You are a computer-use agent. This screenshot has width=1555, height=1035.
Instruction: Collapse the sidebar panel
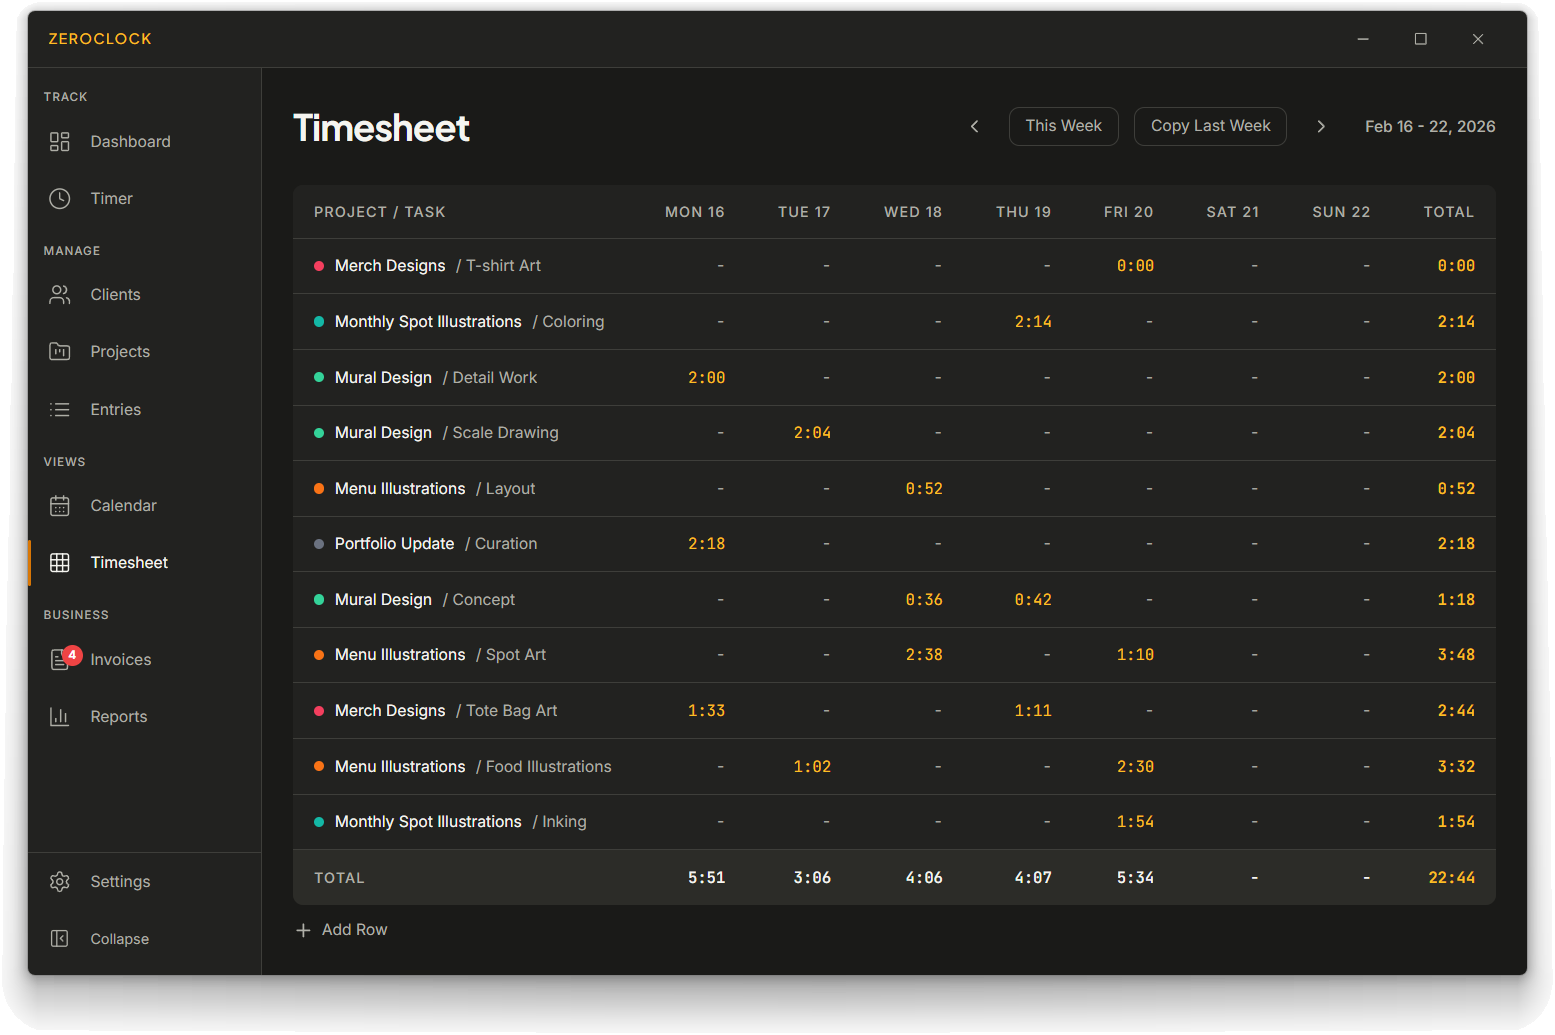coord(60,939)
